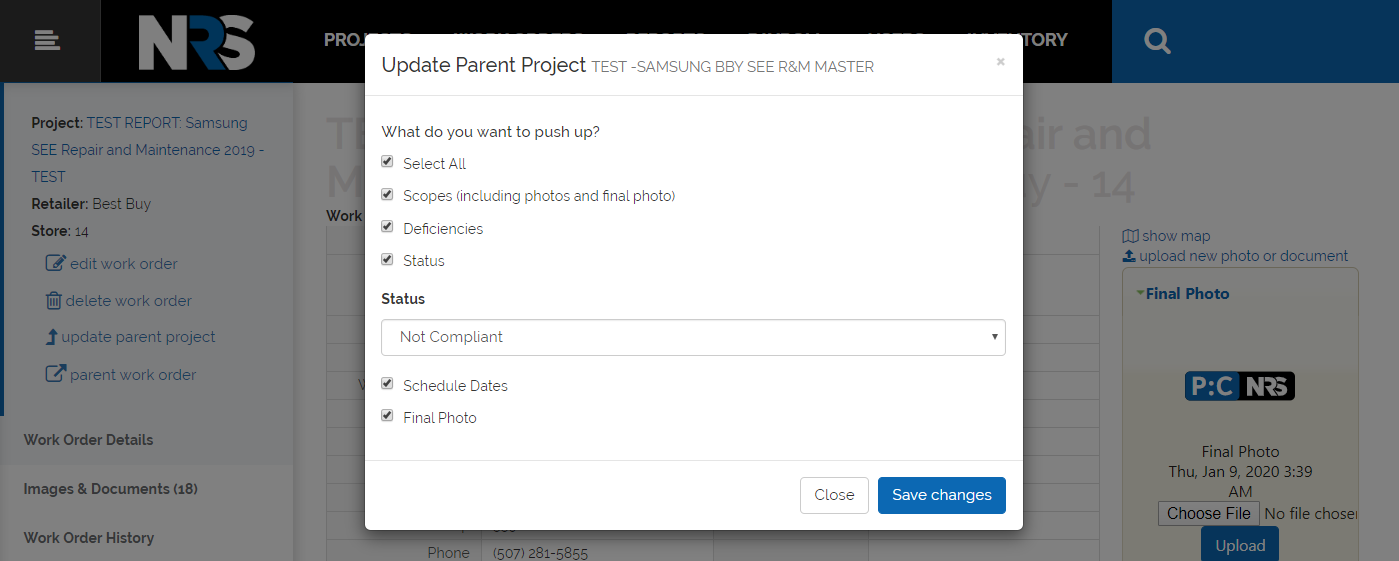Click the Close button in dialog footer

[x=834, y=495]
